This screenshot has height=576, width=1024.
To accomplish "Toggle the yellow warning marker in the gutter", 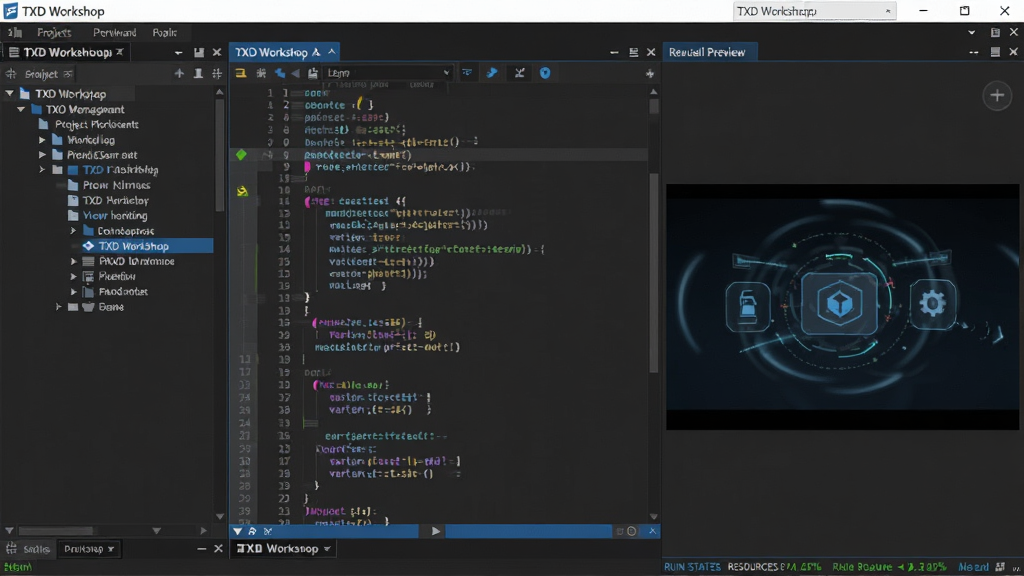I will [242, 191].
